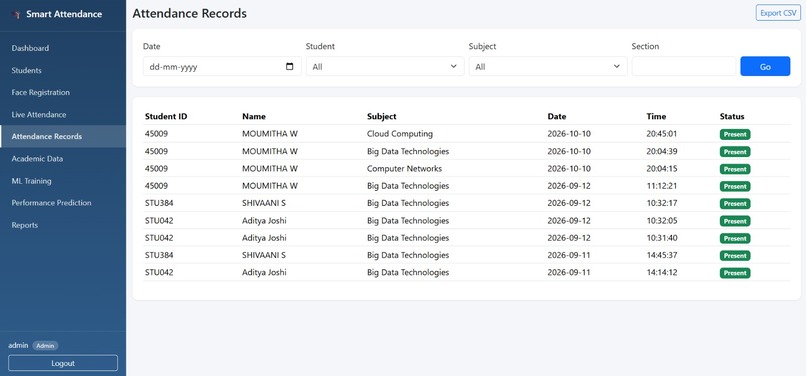Click the Date column header
Viewport: 806px width, 376px height.
point(557,116)
